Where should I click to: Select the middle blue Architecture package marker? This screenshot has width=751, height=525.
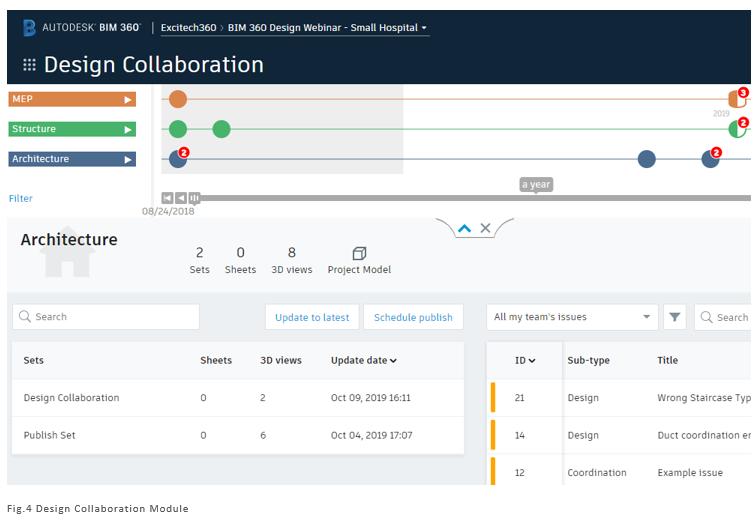pyautogui.click(x=647, y=159)
